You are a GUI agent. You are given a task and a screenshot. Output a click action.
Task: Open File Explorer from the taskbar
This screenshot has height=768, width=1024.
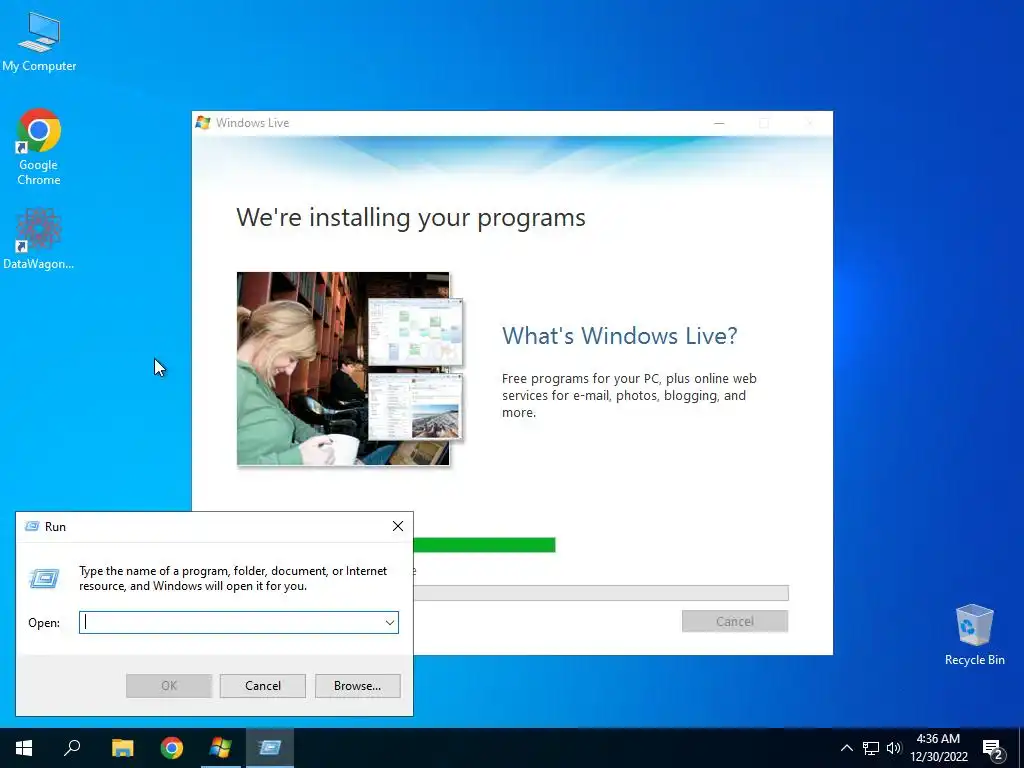tap(122, 748)
